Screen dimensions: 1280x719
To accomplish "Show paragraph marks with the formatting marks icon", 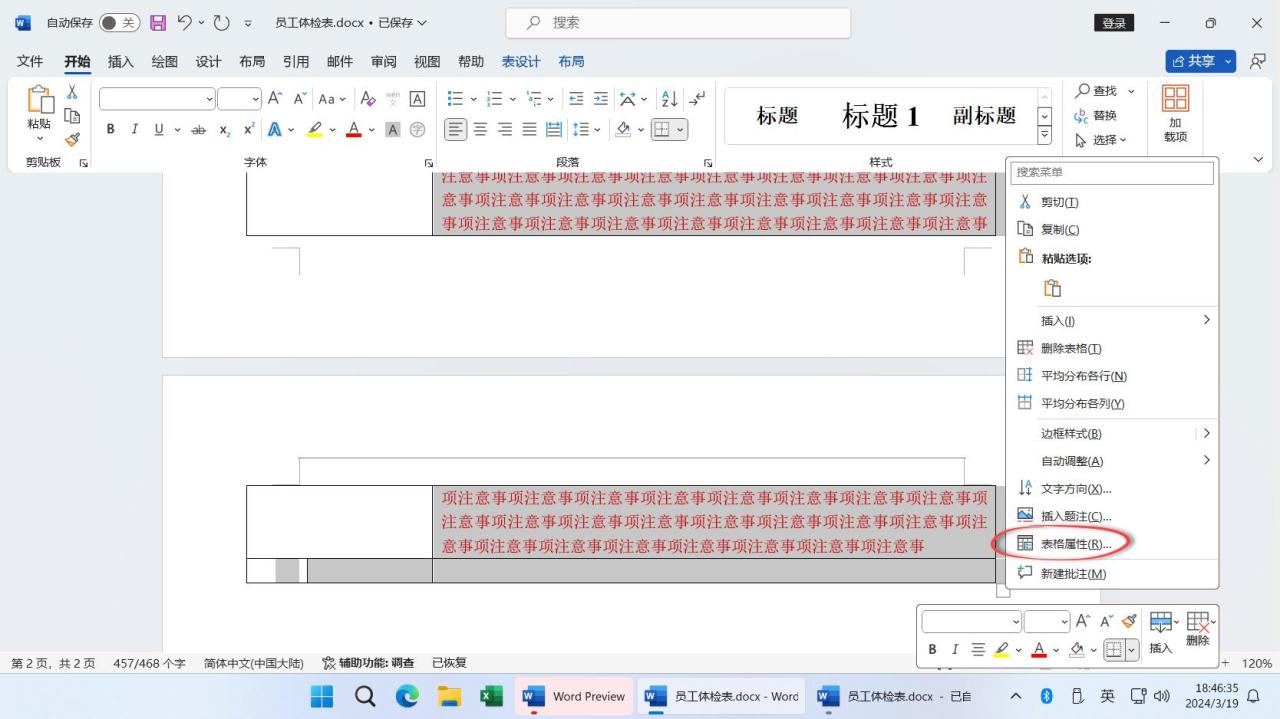I will tap(699, 99).
